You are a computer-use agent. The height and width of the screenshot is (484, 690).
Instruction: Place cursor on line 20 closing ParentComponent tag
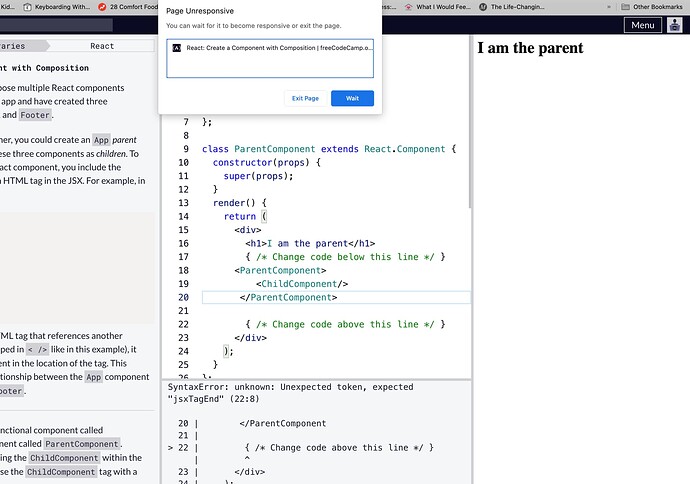[x=288, y=297]
